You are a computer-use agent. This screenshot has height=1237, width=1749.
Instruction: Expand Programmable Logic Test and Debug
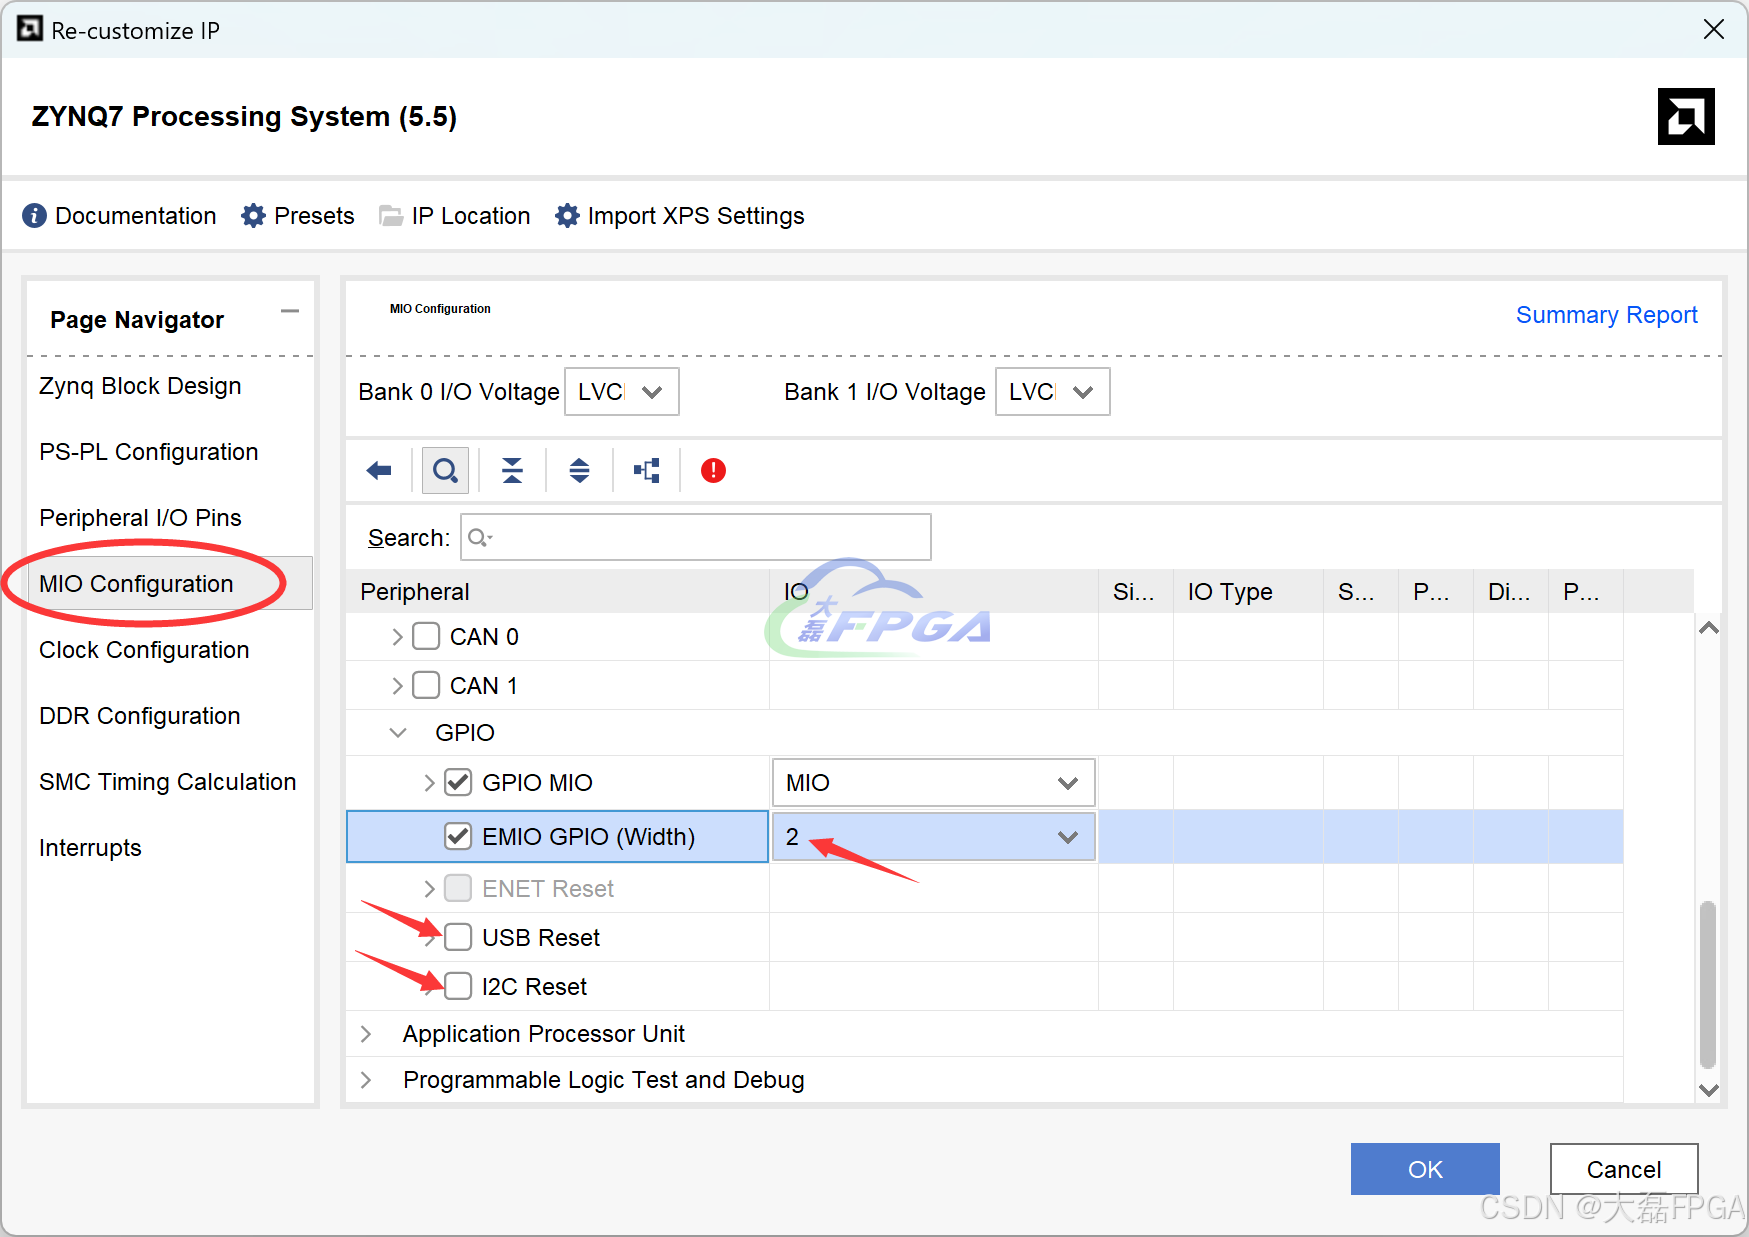pos(366,1080)
